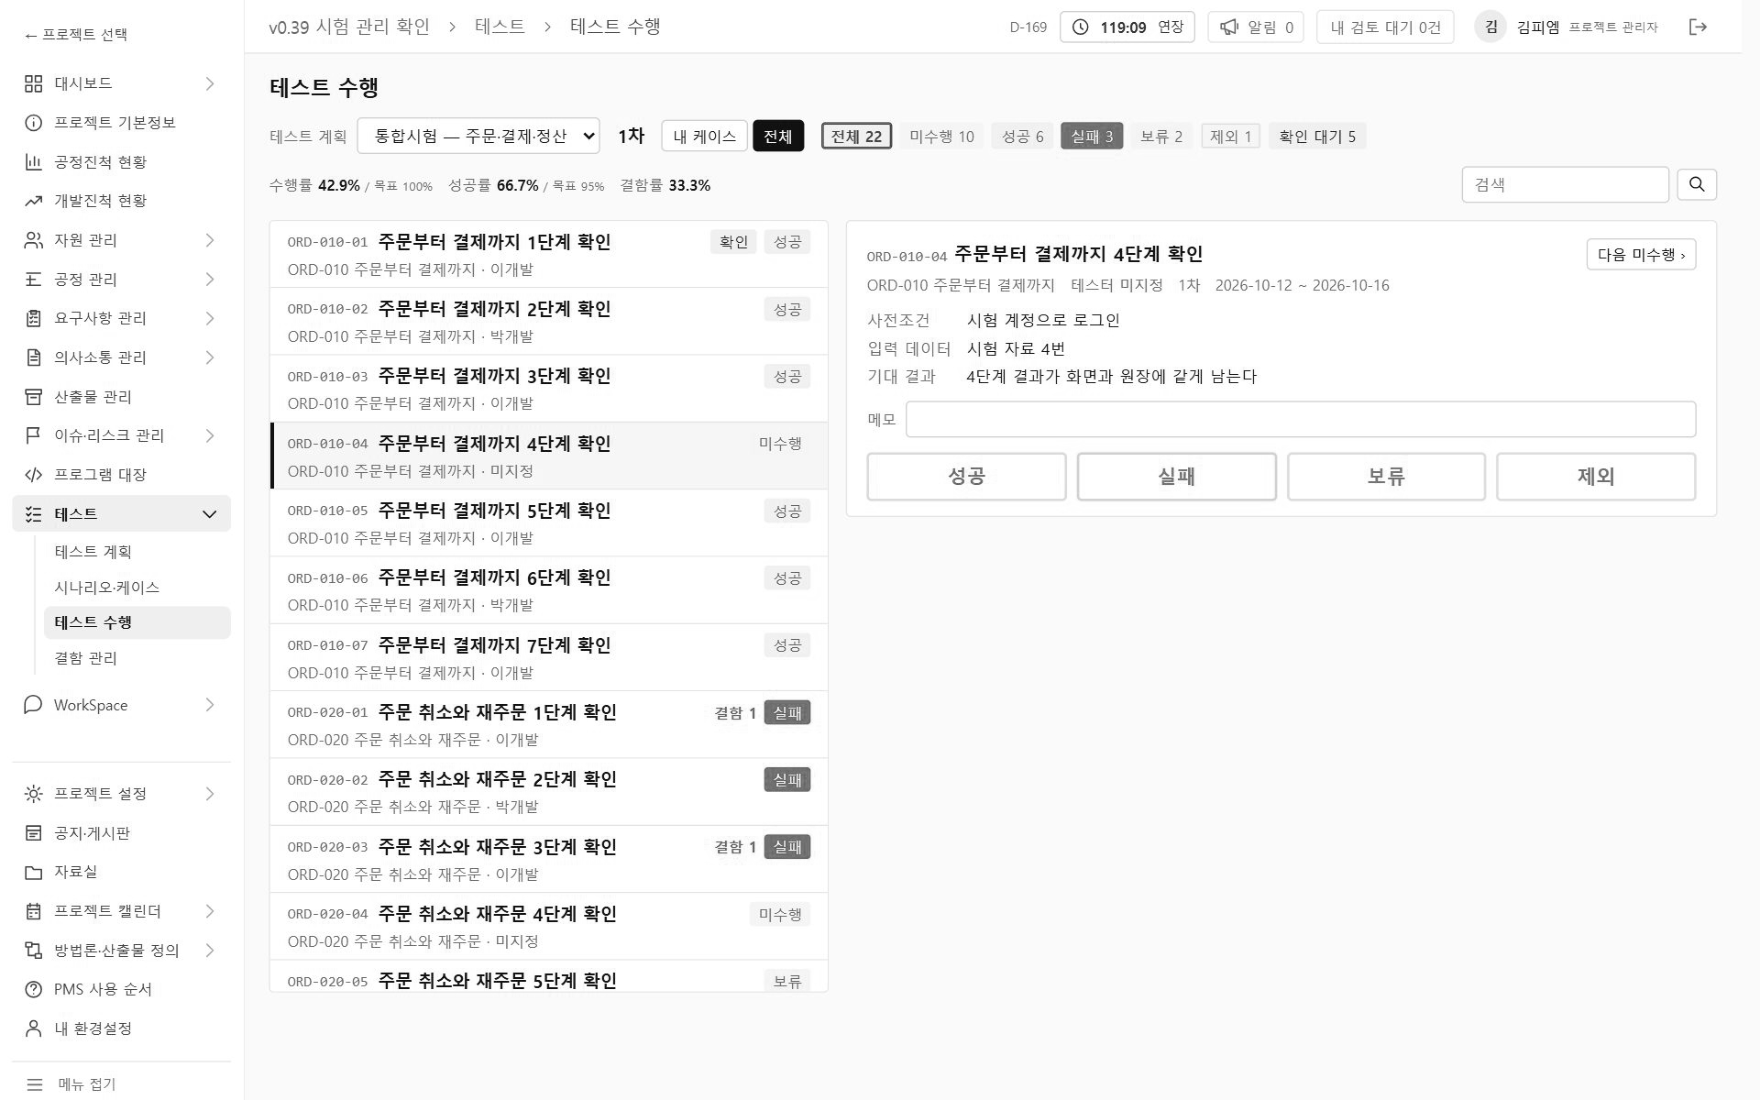Click the 이슈·리스크 관리 flag icon
Image resolution: width=1760 pixels, height=1100 pixels.
(33, 436)
